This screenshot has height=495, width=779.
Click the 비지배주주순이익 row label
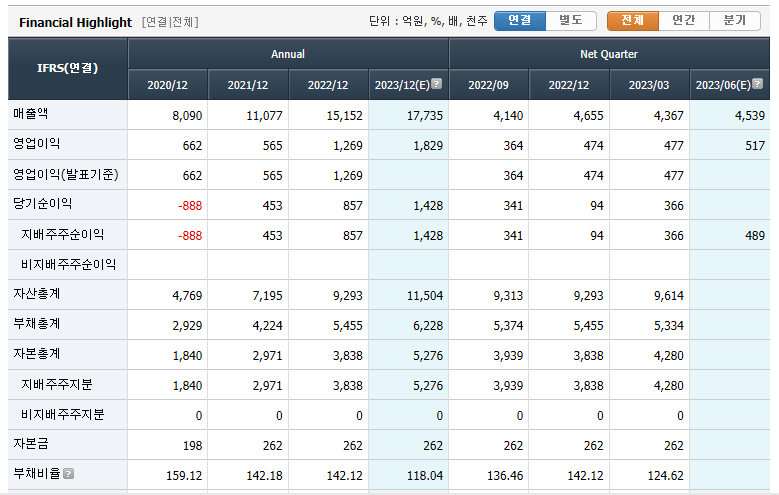tap(69, 264)
